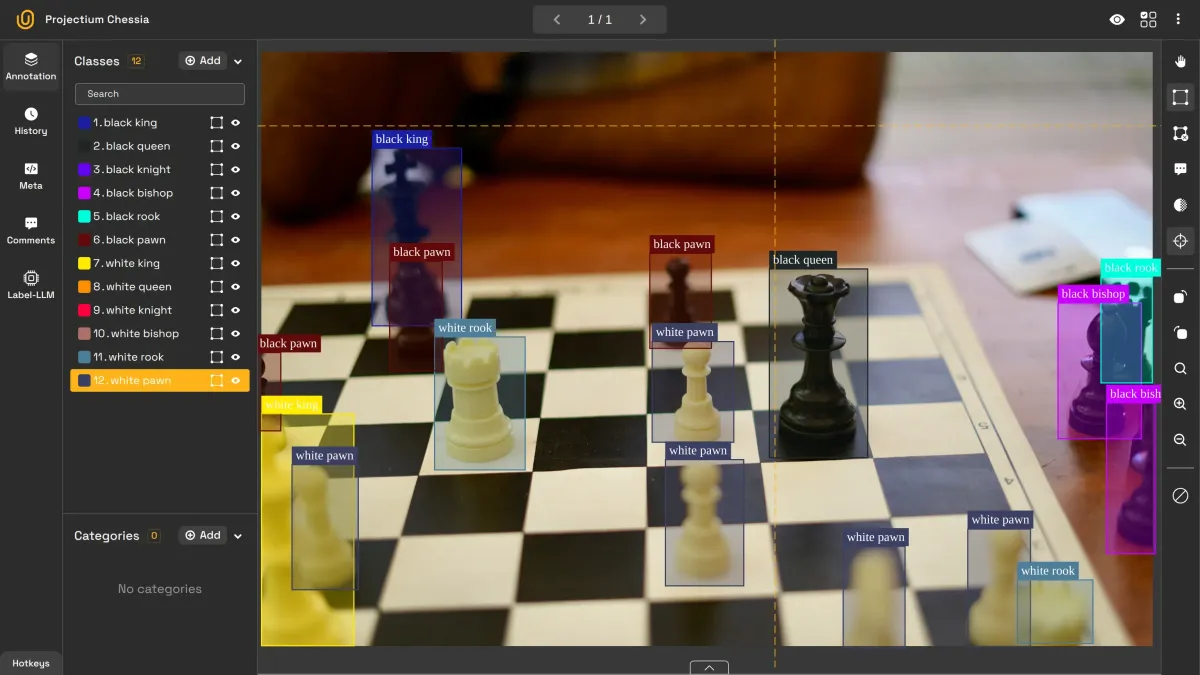This screenshot has height=675, width=1200.
Task: Click the black king color swatch
Action: [85, 123]
